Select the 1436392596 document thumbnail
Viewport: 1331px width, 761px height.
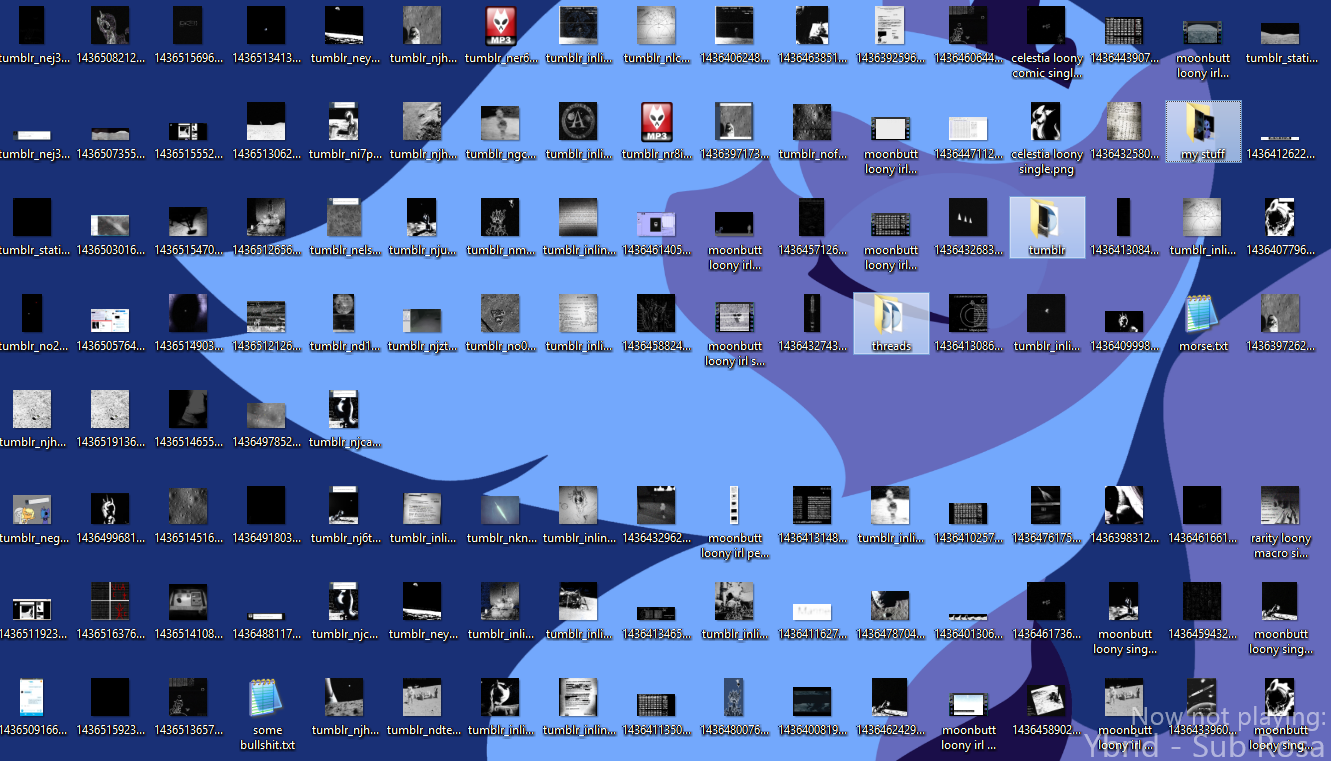click(891, 25)
